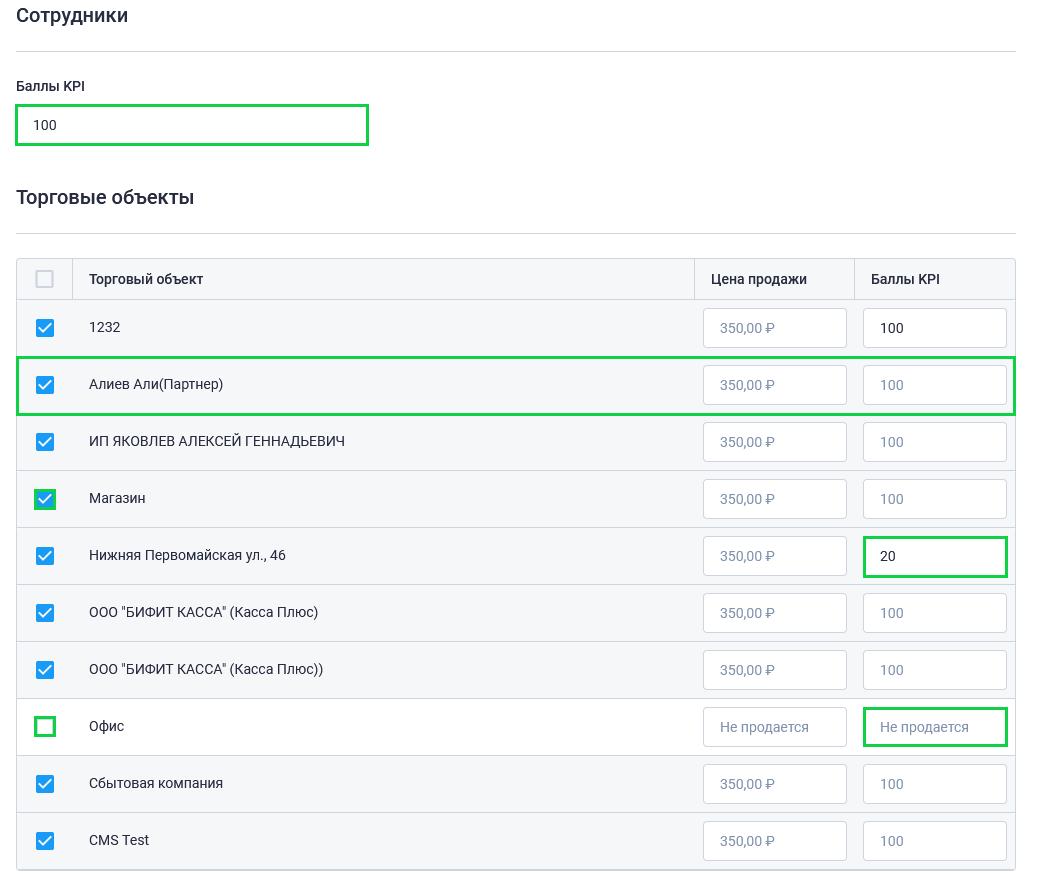This screenshot has width=1050, height=885.
Task: Uncheck the Магазин checkbox
Action: tap(45, 499)
